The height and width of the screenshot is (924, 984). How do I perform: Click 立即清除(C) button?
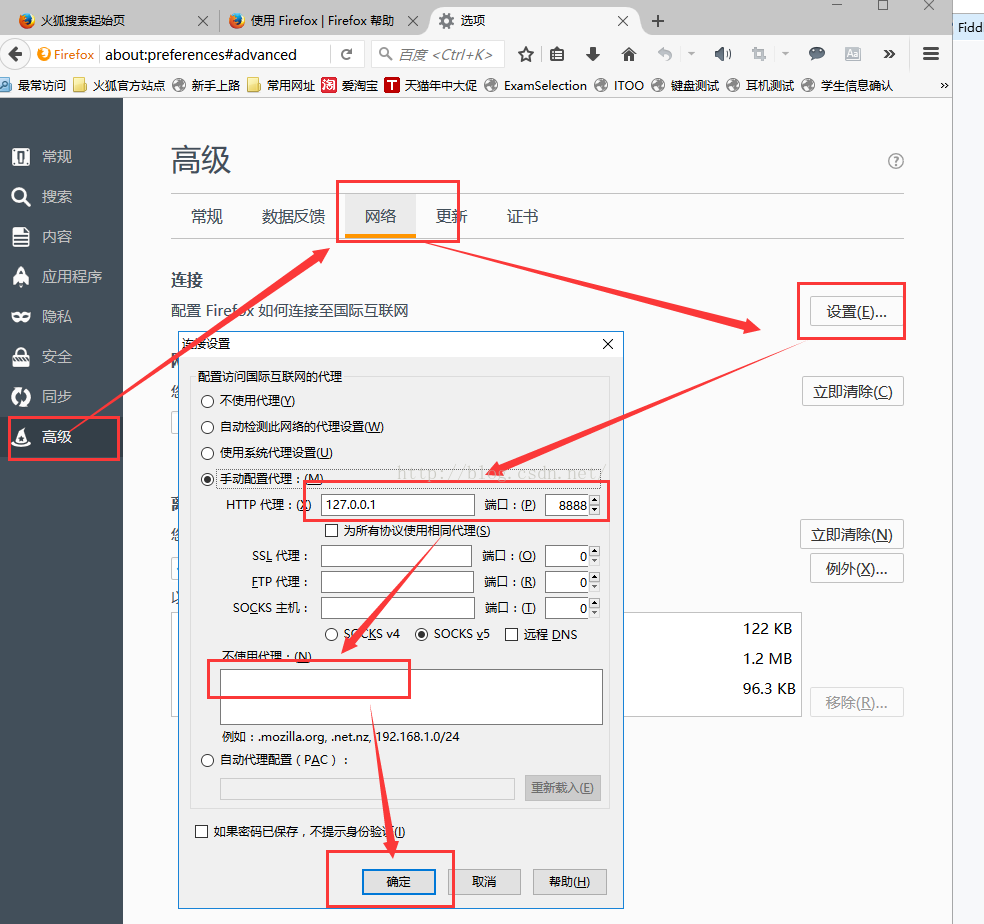[852, 392]
